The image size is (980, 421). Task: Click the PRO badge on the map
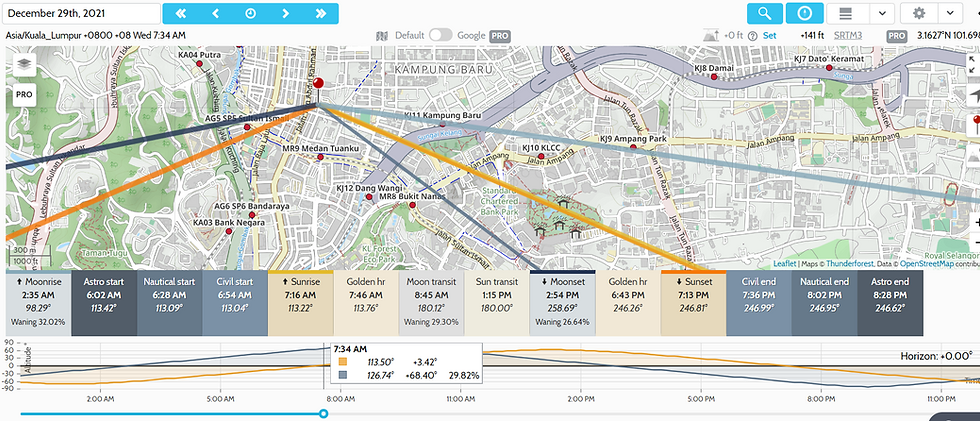[24, 95]
